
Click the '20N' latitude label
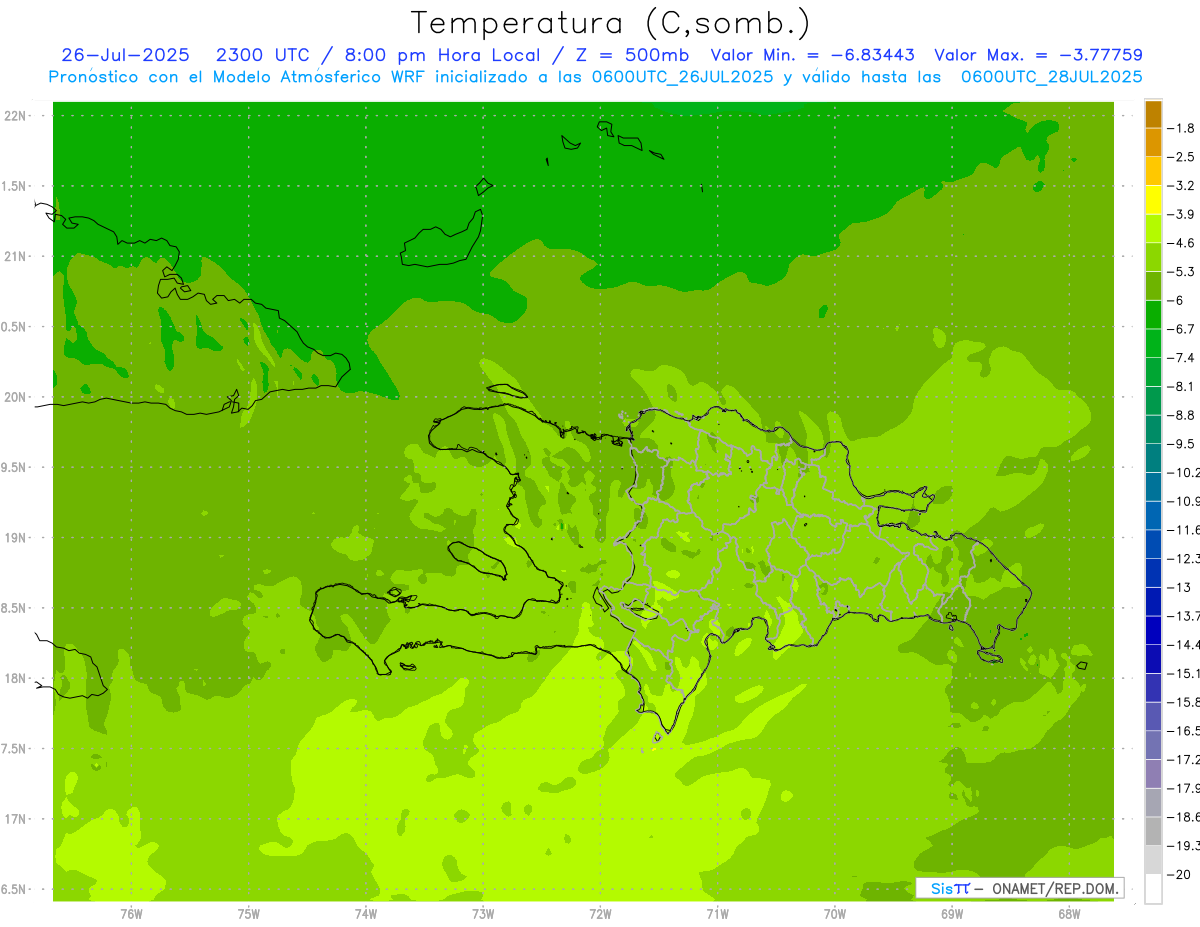(15, 397)
